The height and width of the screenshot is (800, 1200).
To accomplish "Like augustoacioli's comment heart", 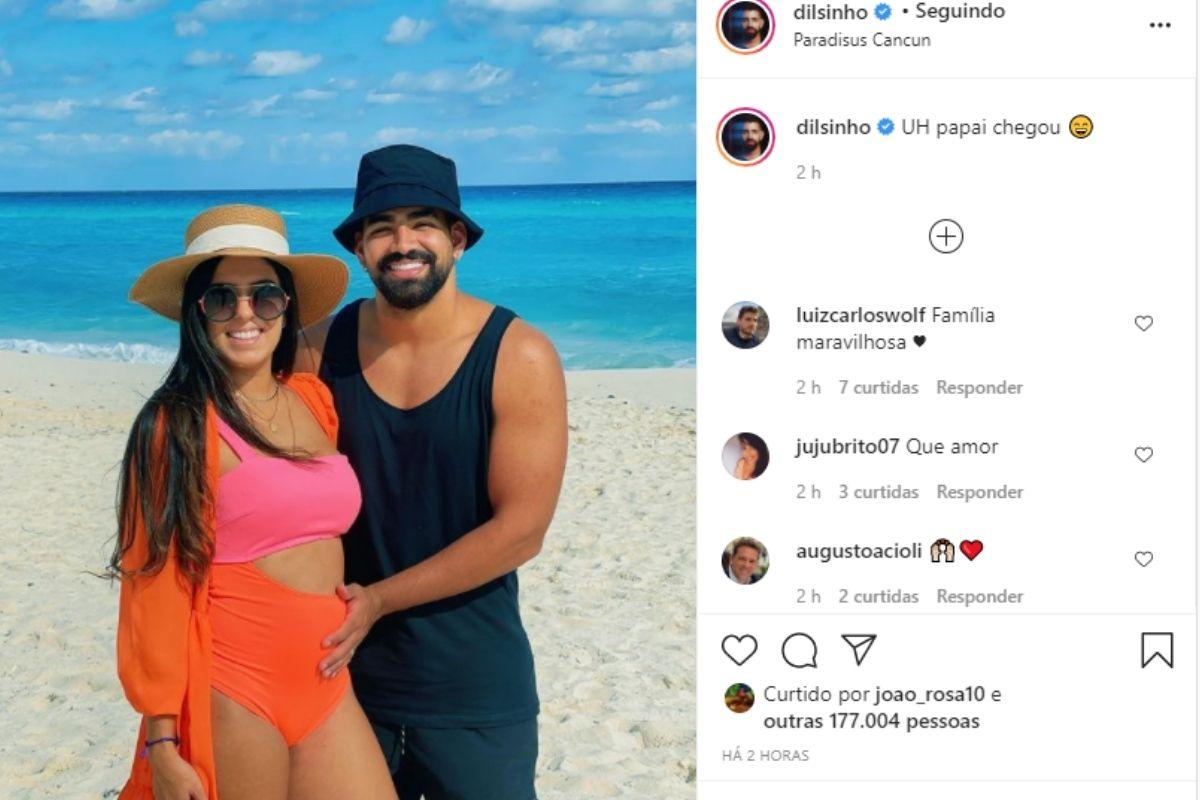I will 1143,559.
